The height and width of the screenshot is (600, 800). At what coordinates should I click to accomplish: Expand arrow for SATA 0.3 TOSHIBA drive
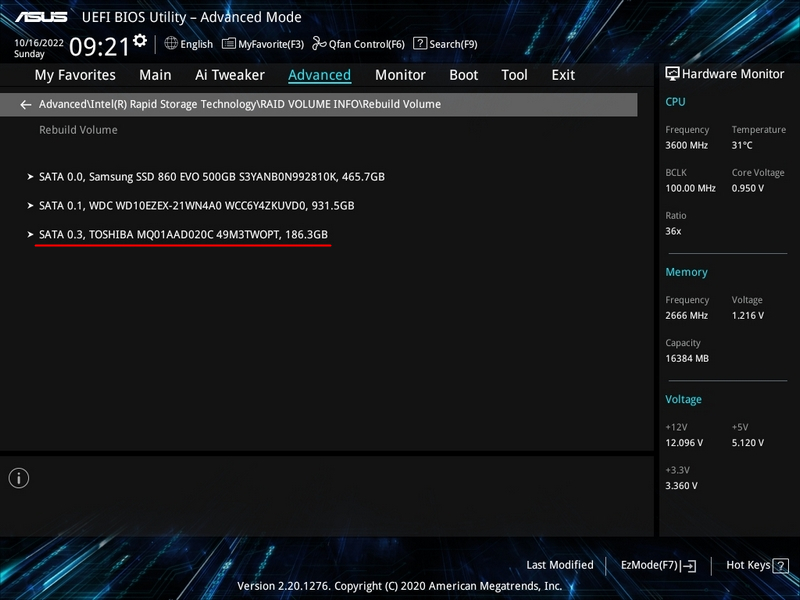tap(31, 235)
